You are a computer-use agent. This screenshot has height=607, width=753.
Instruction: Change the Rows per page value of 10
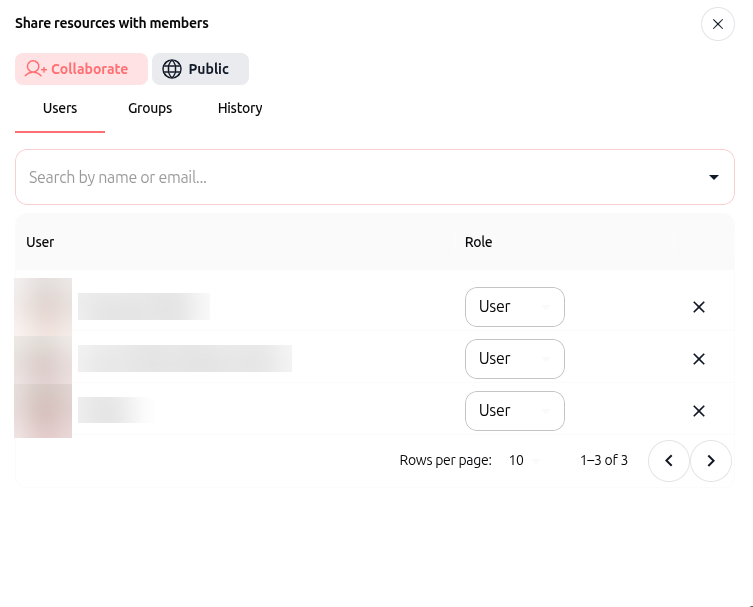[x=524, y=461]
